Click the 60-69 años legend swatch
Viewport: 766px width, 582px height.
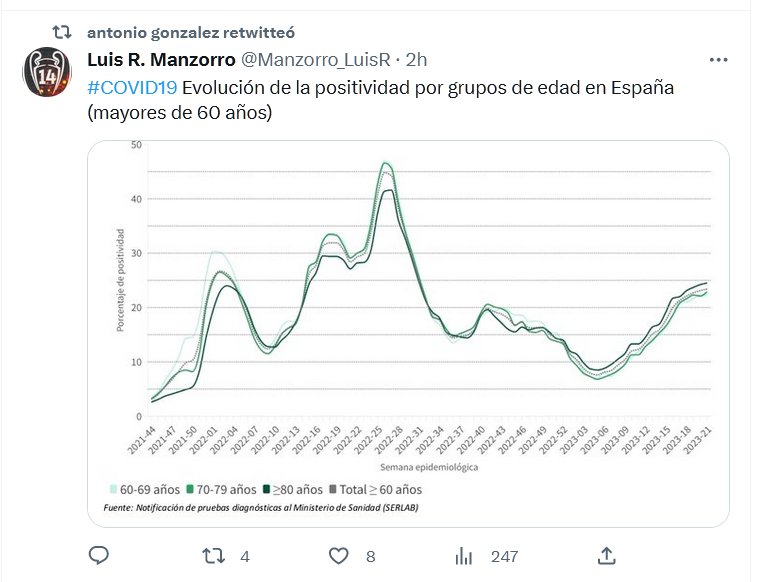114,490
